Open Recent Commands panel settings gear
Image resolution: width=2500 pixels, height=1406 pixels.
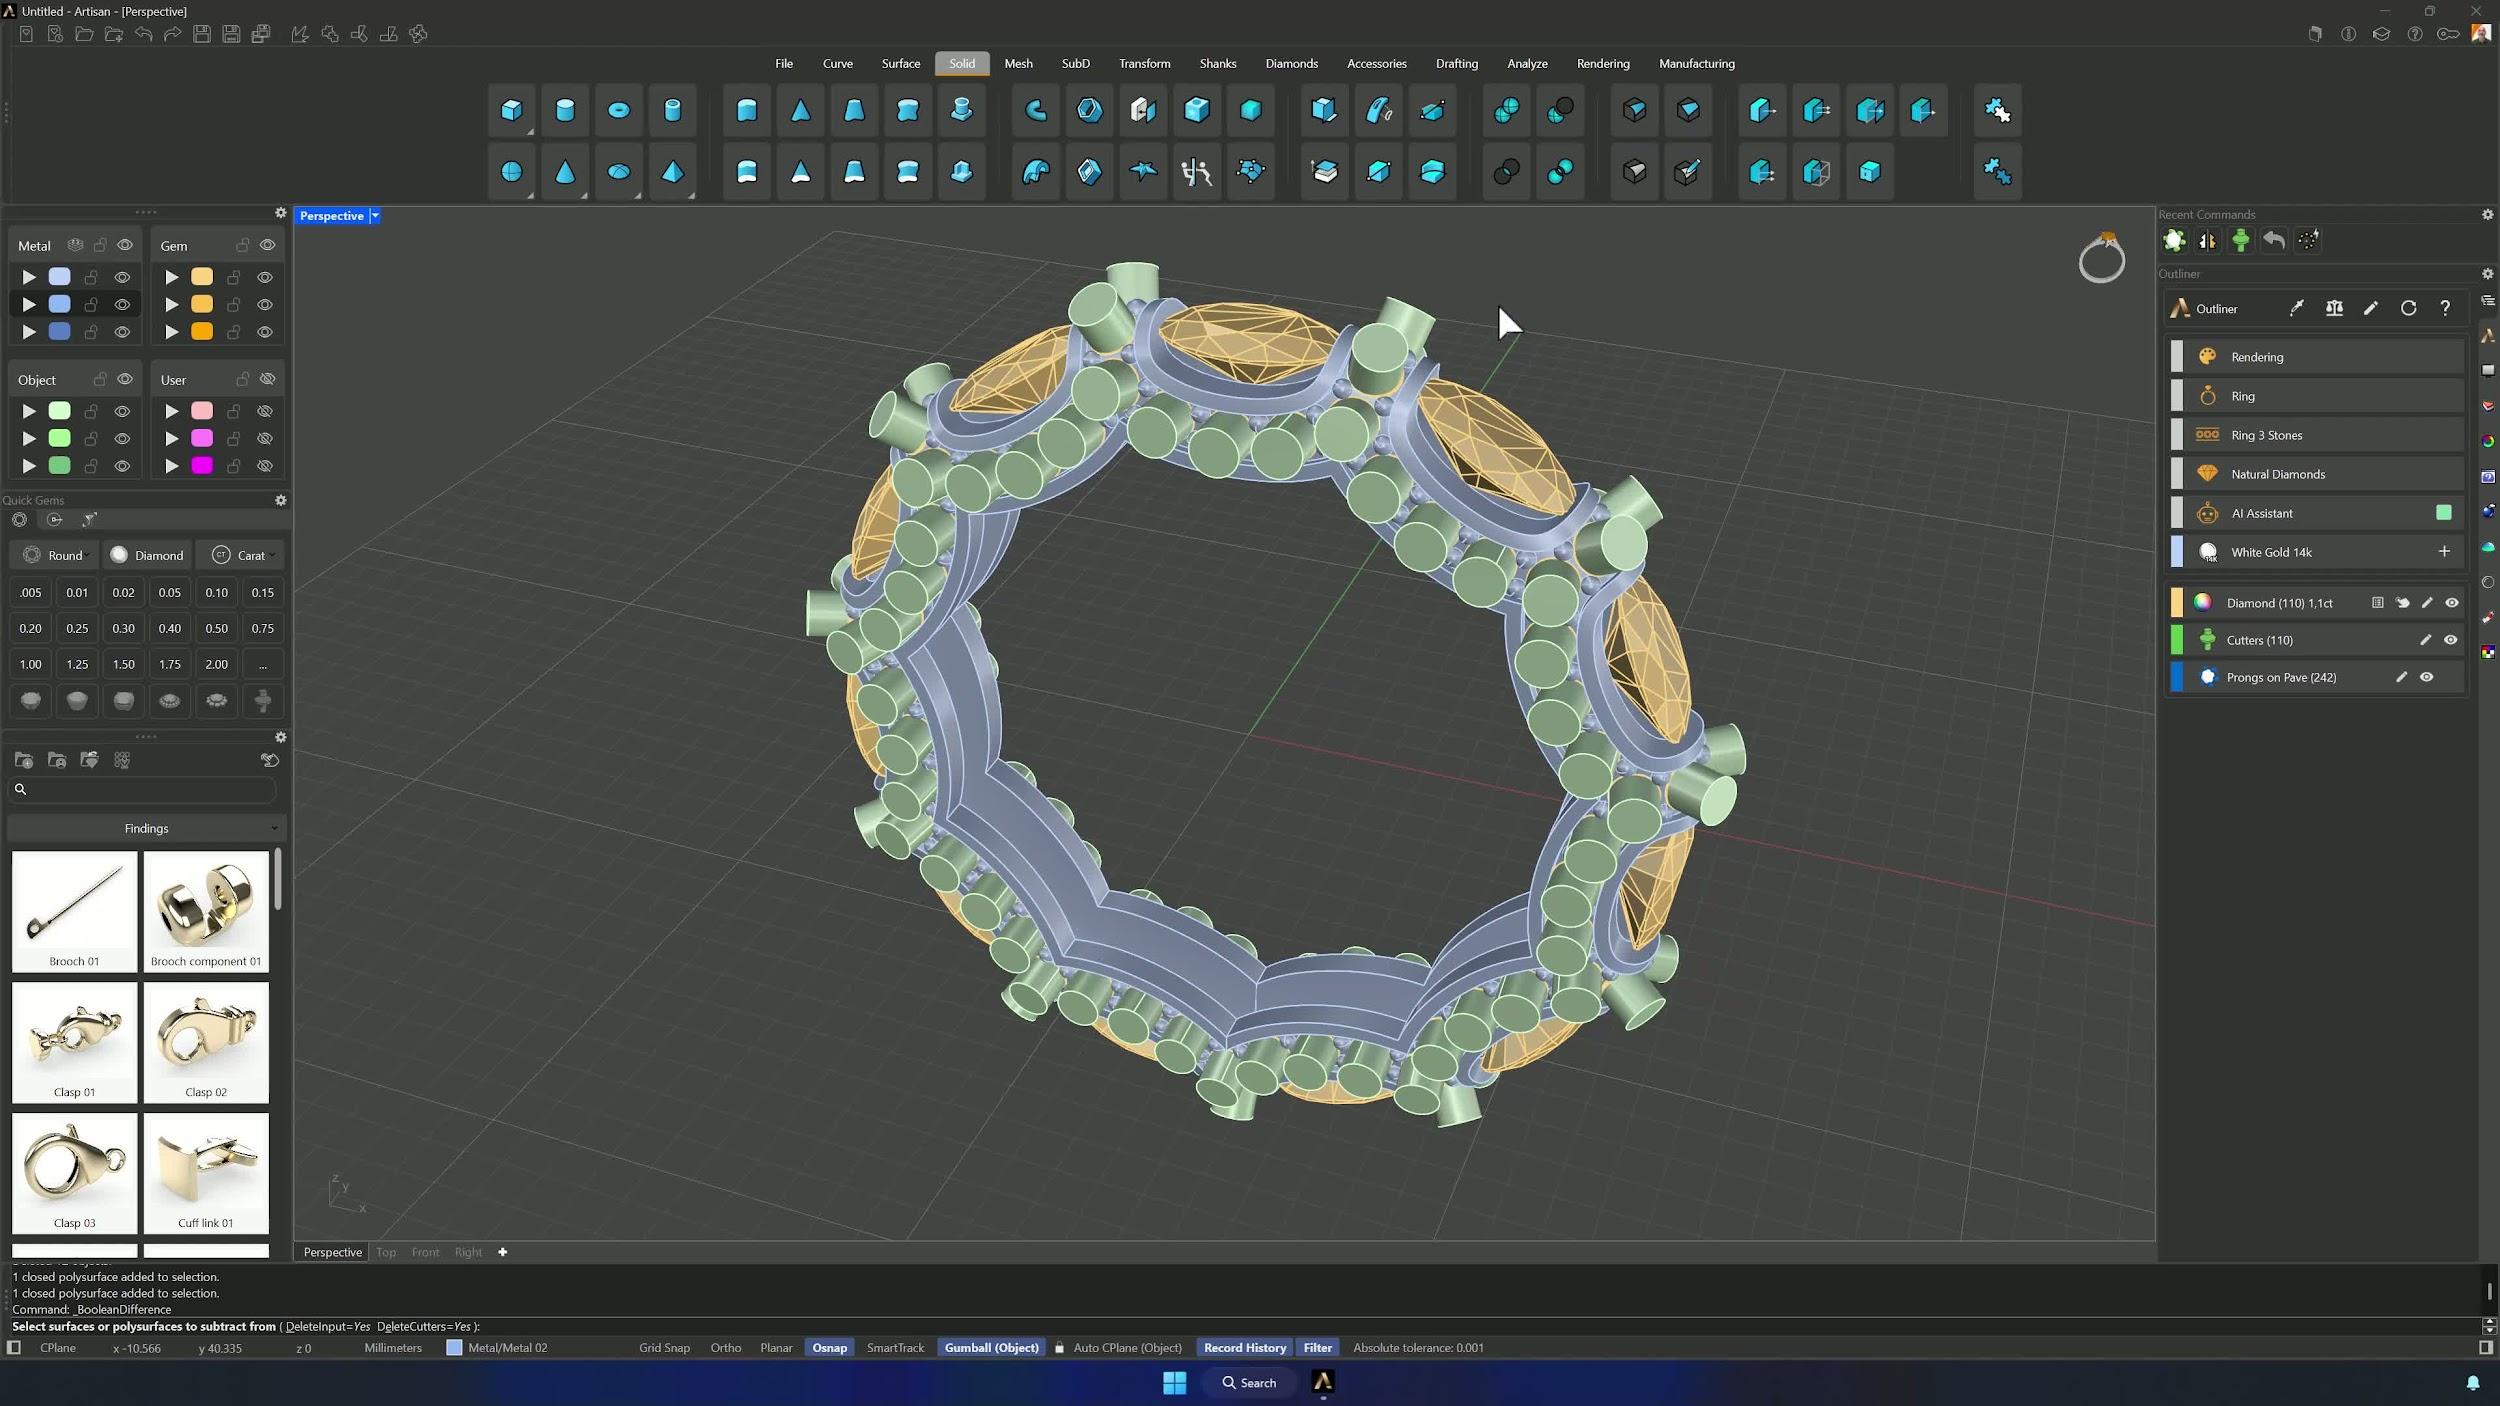click(2488, 215)
